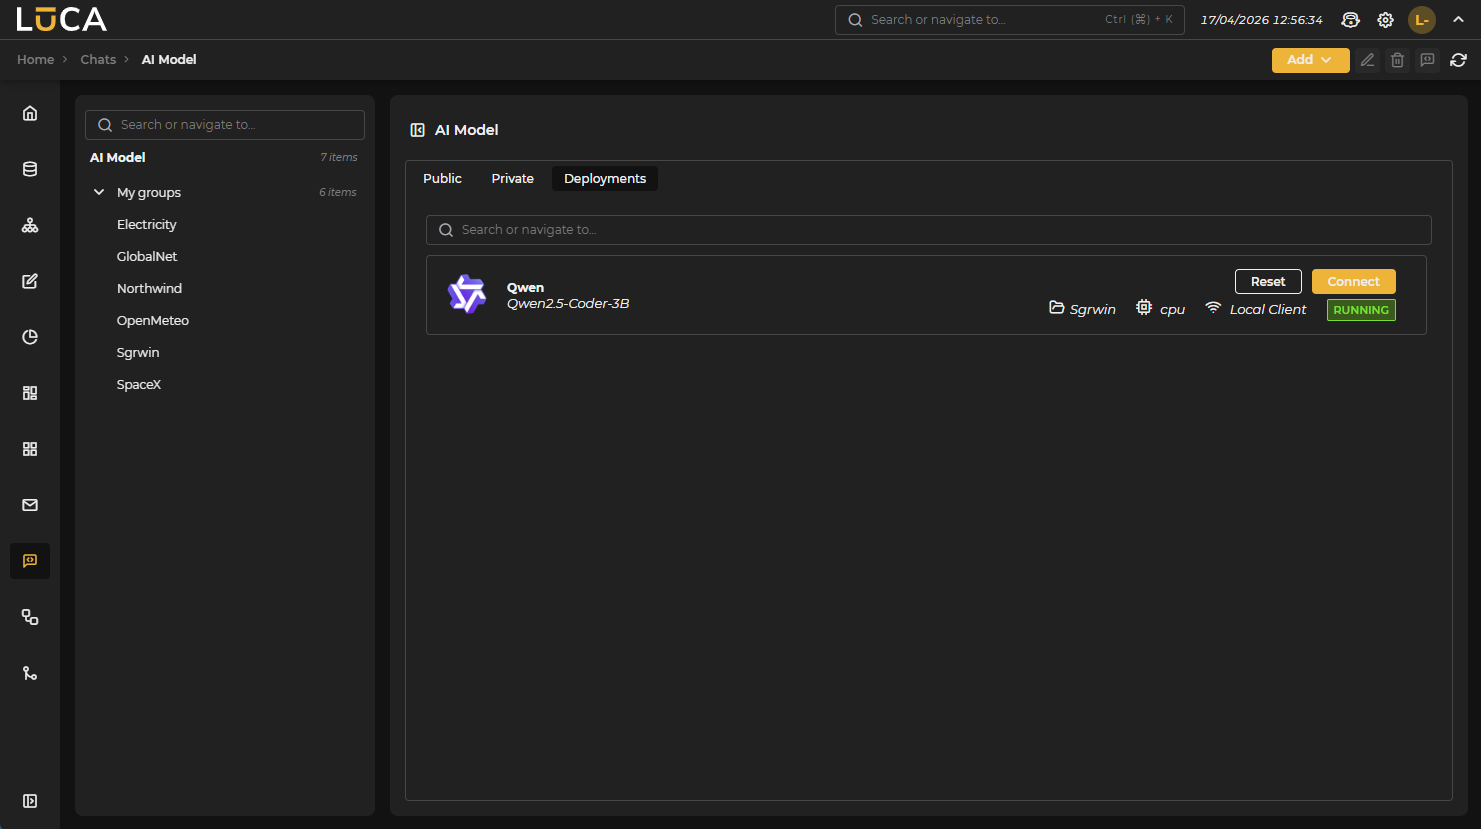The height and width of the screenshot is (829, 1481).
Task: Click the Connect button for Qwen
Action: tap(1353, 282)
